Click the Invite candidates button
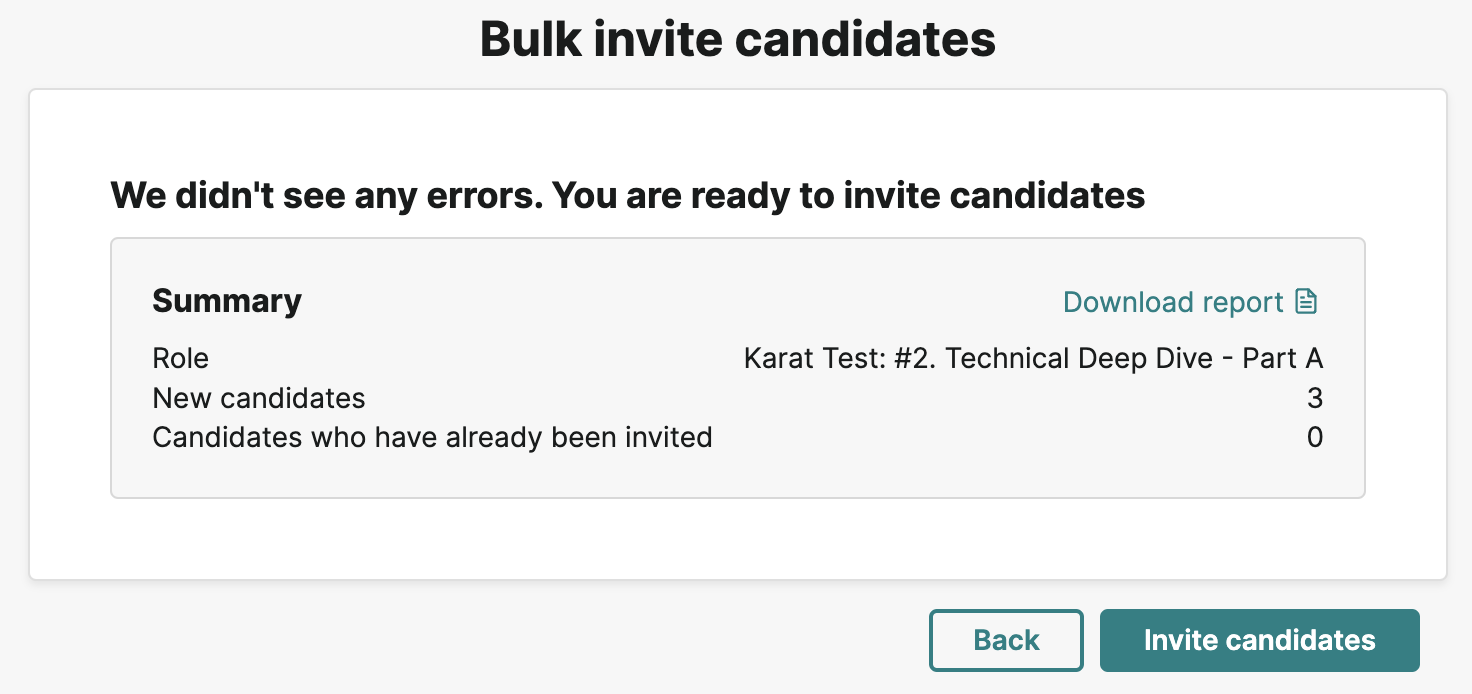1472x694 pixels. [x=1259, y=640]
